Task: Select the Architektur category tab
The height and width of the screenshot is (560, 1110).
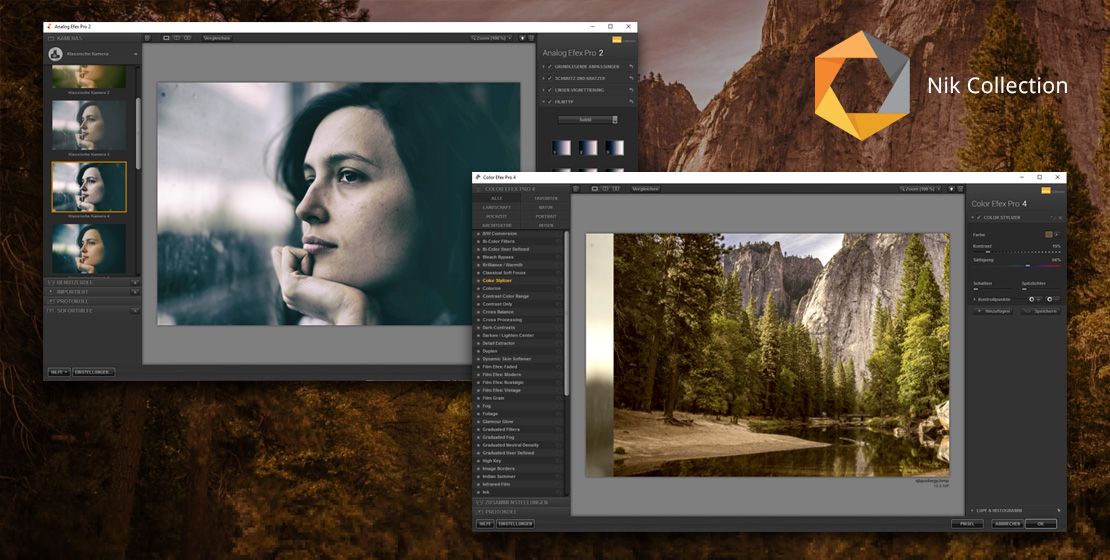Action: (496, 225)
